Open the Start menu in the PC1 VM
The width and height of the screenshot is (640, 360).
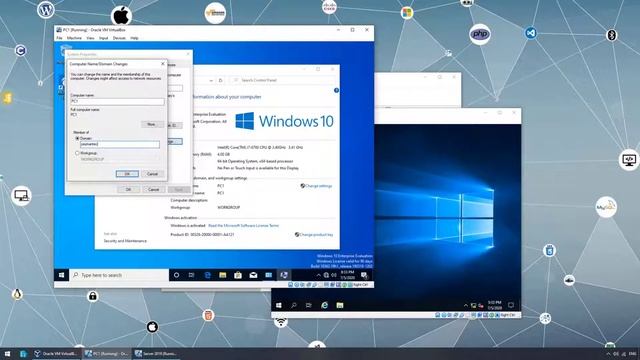coord(62,275)
